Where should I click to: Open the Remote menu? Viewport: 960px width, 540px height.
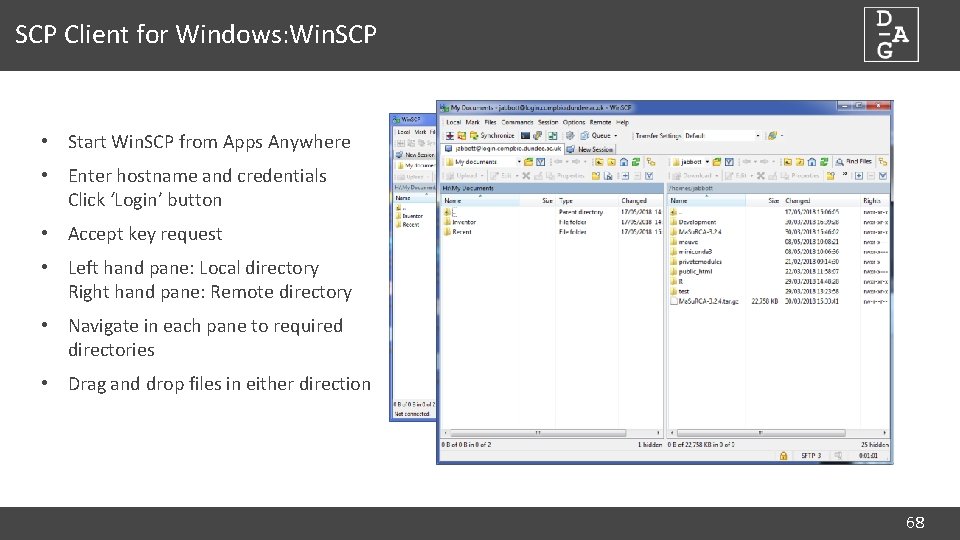[601, 122]
